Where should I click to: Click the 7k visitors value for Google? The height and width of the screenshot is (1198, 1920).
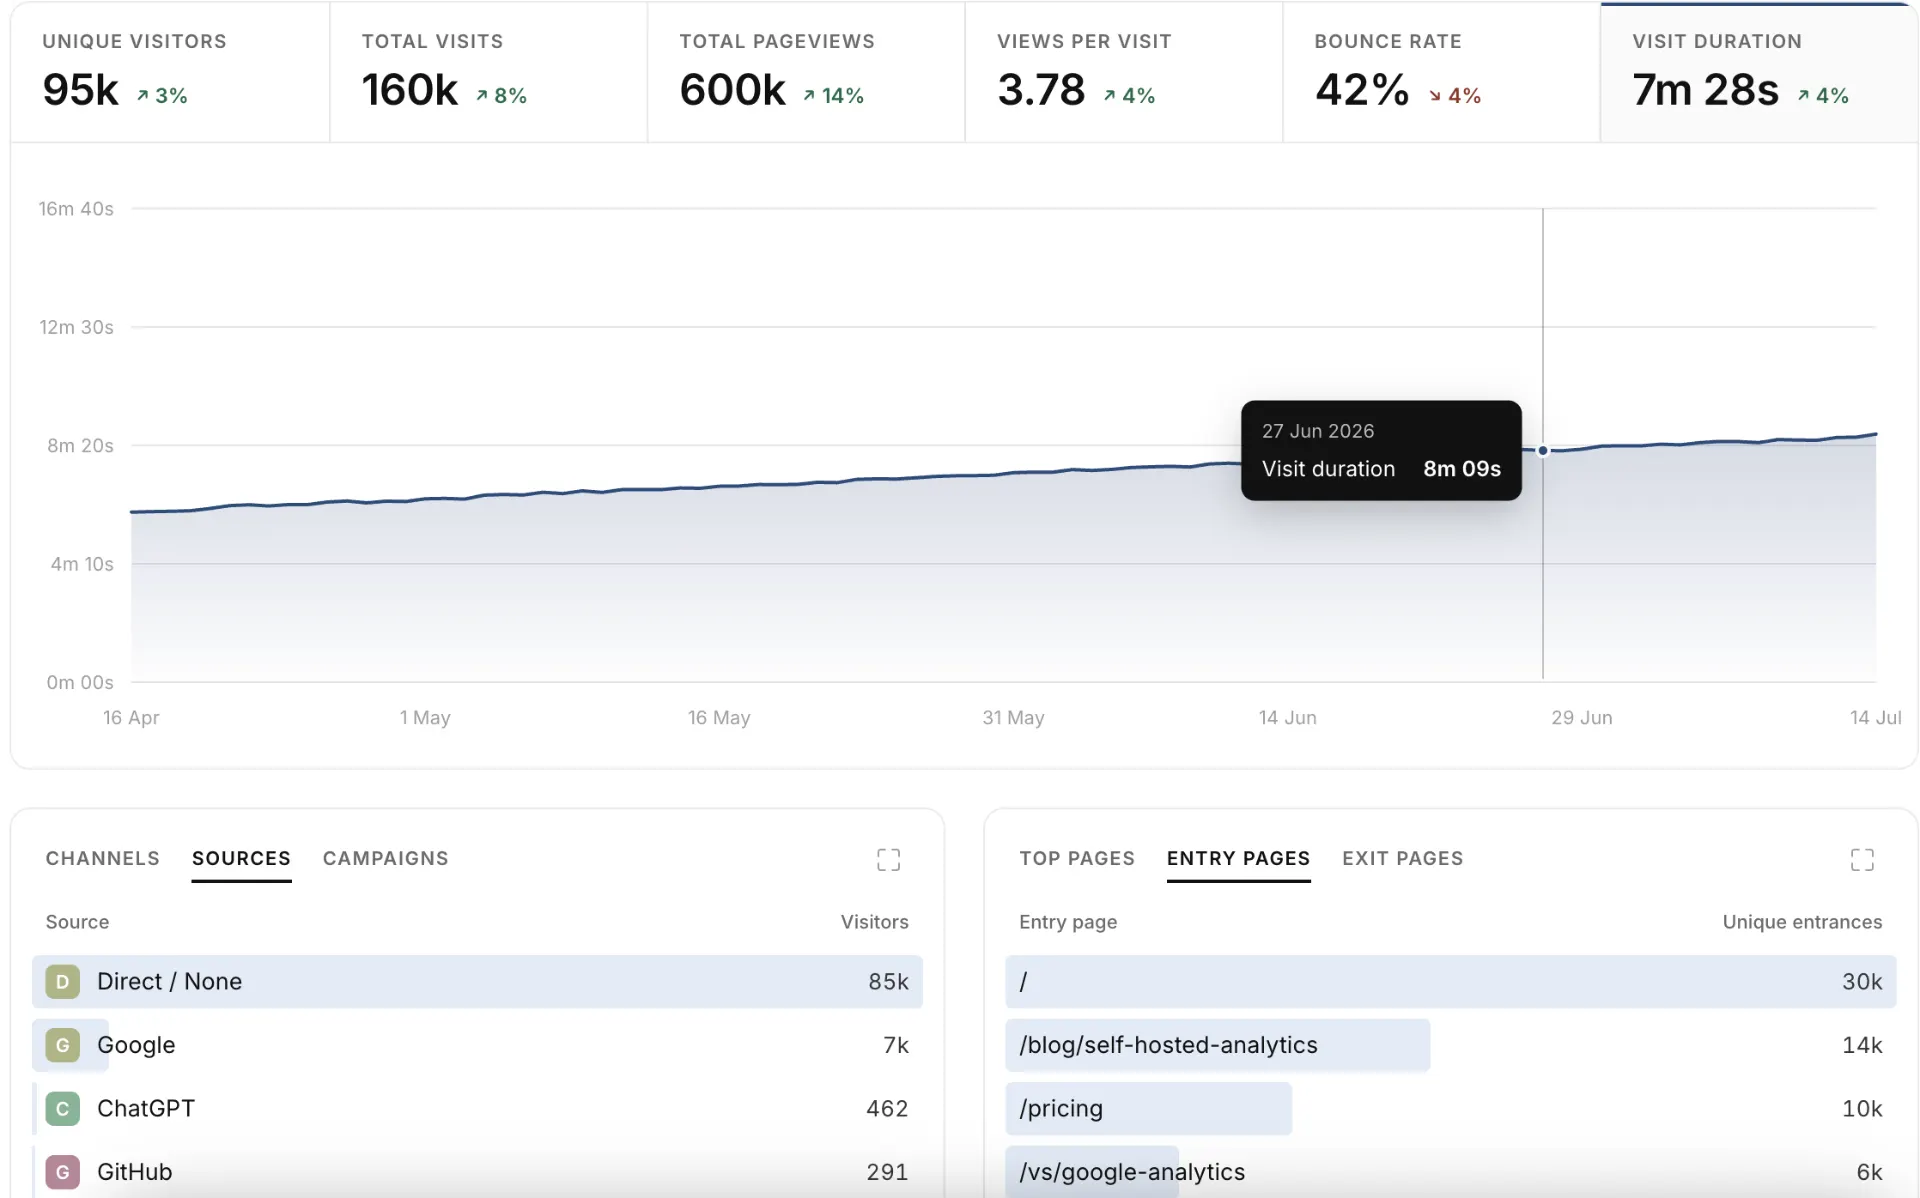pos(896,1045)
